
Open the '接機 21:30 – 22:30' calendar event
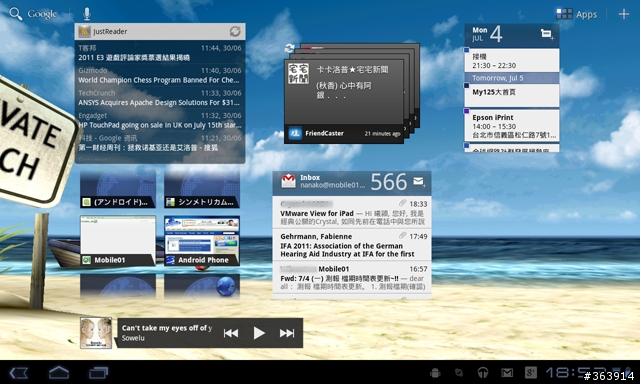512,60
